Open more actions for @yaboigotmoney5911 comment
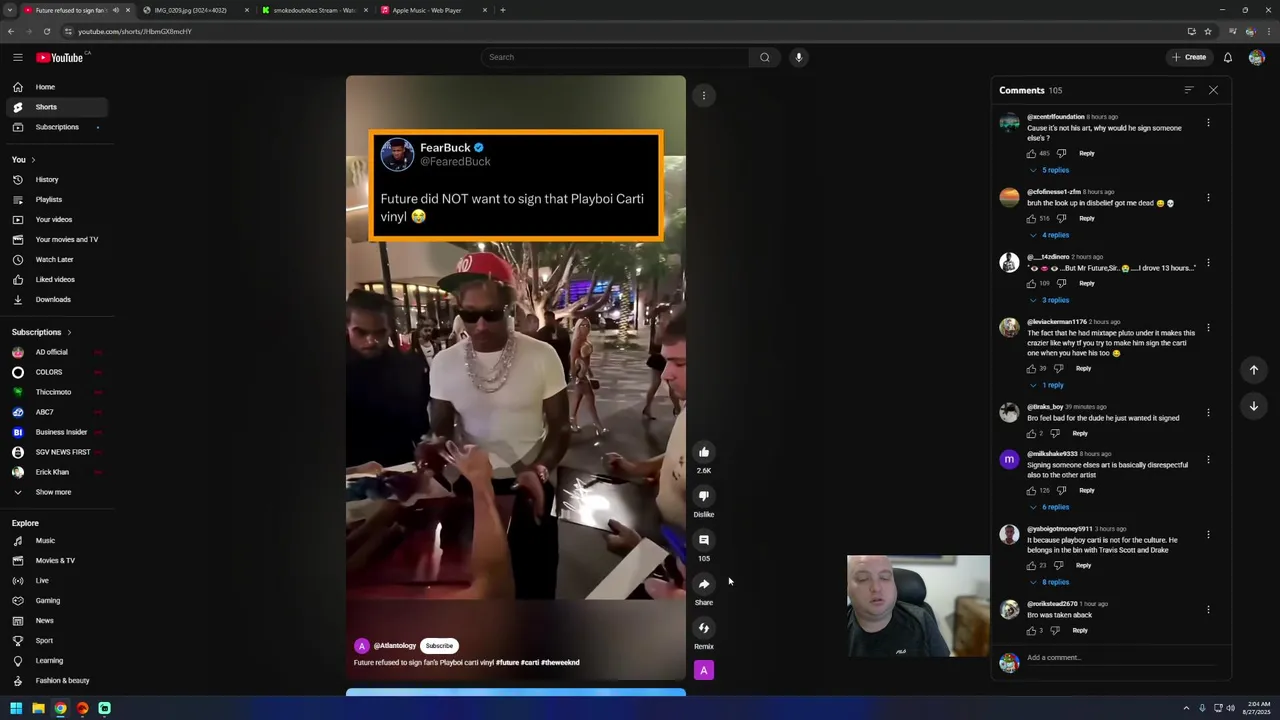 click(1208, 535)
